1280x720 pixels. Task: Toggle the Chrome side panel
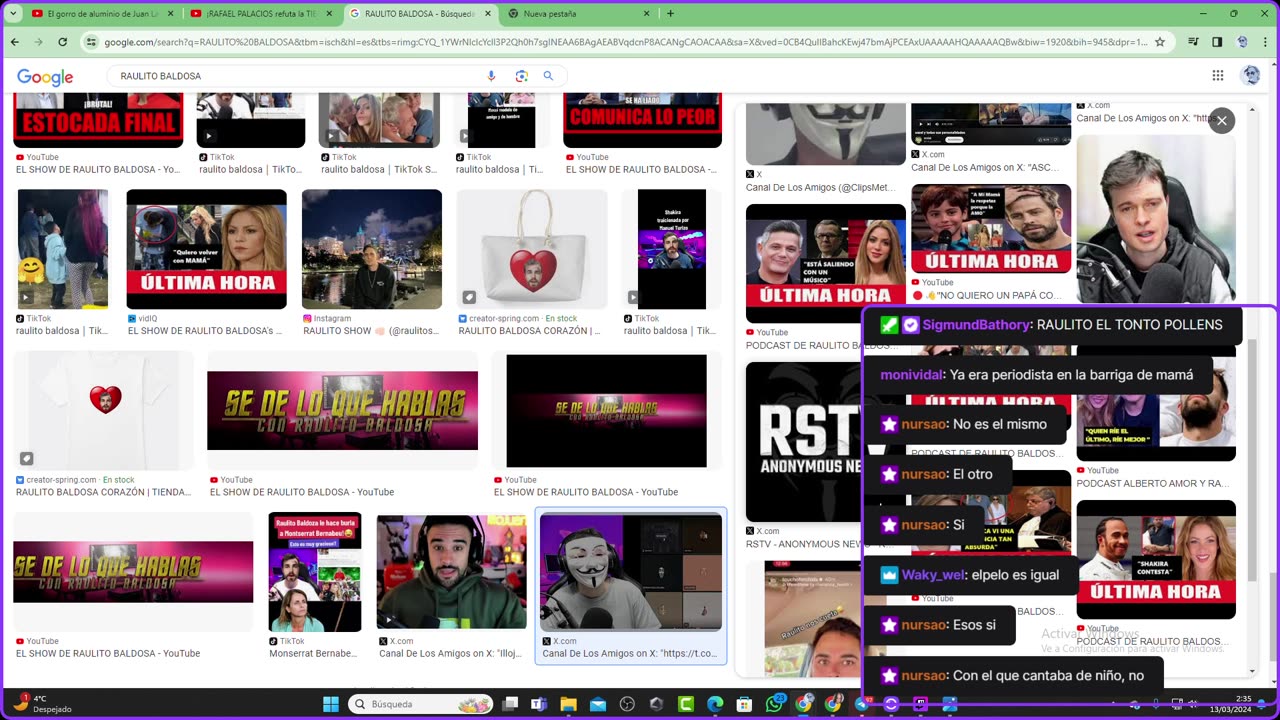coord(1217,42)
